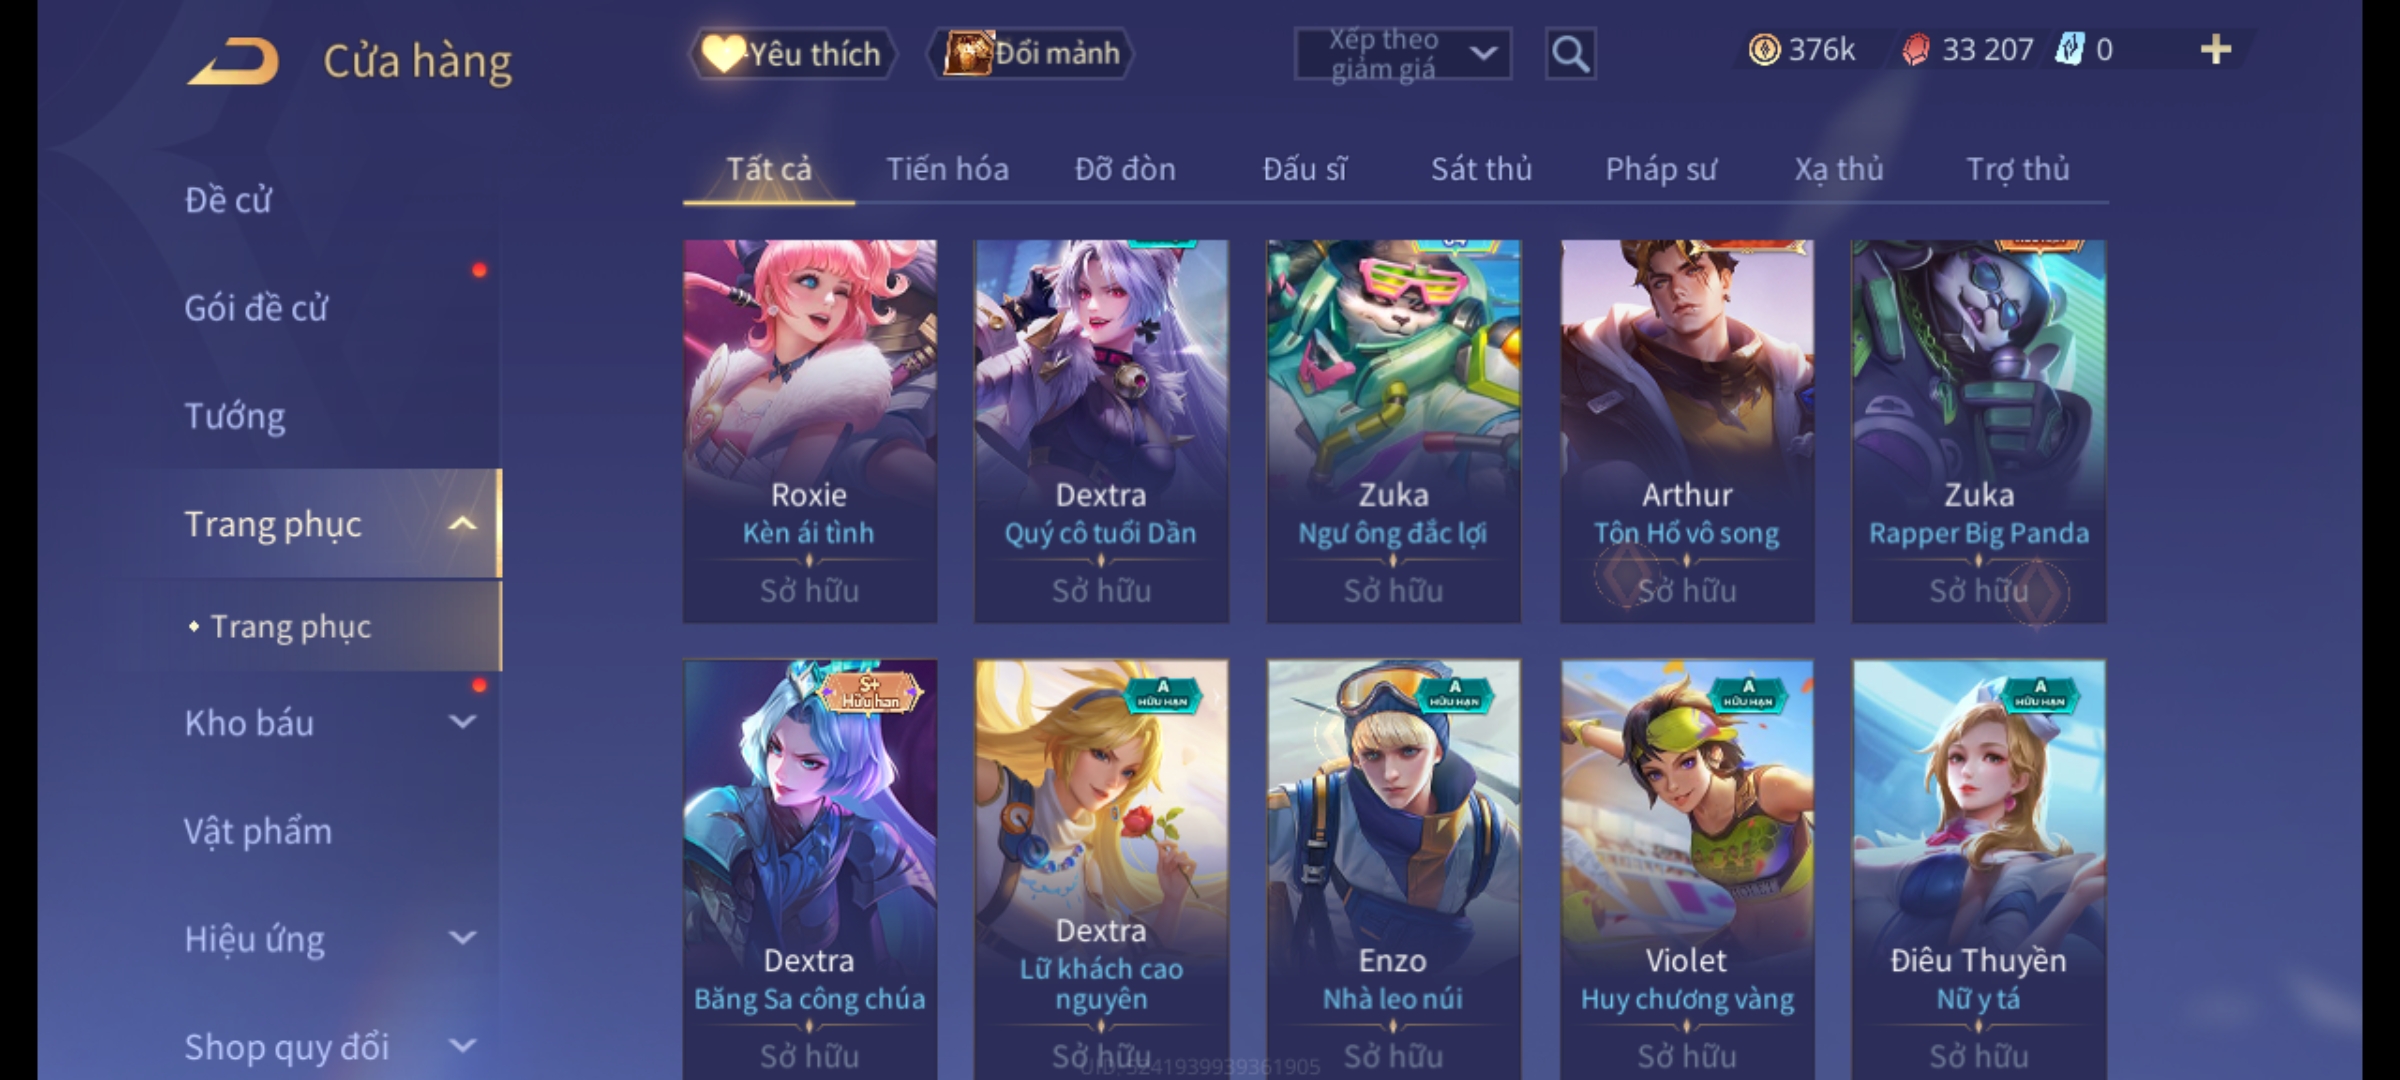Viewport: 2400px width, 1080px height.
Task: Switch to the Tiến hóa tab
Action: pos(947,170)
